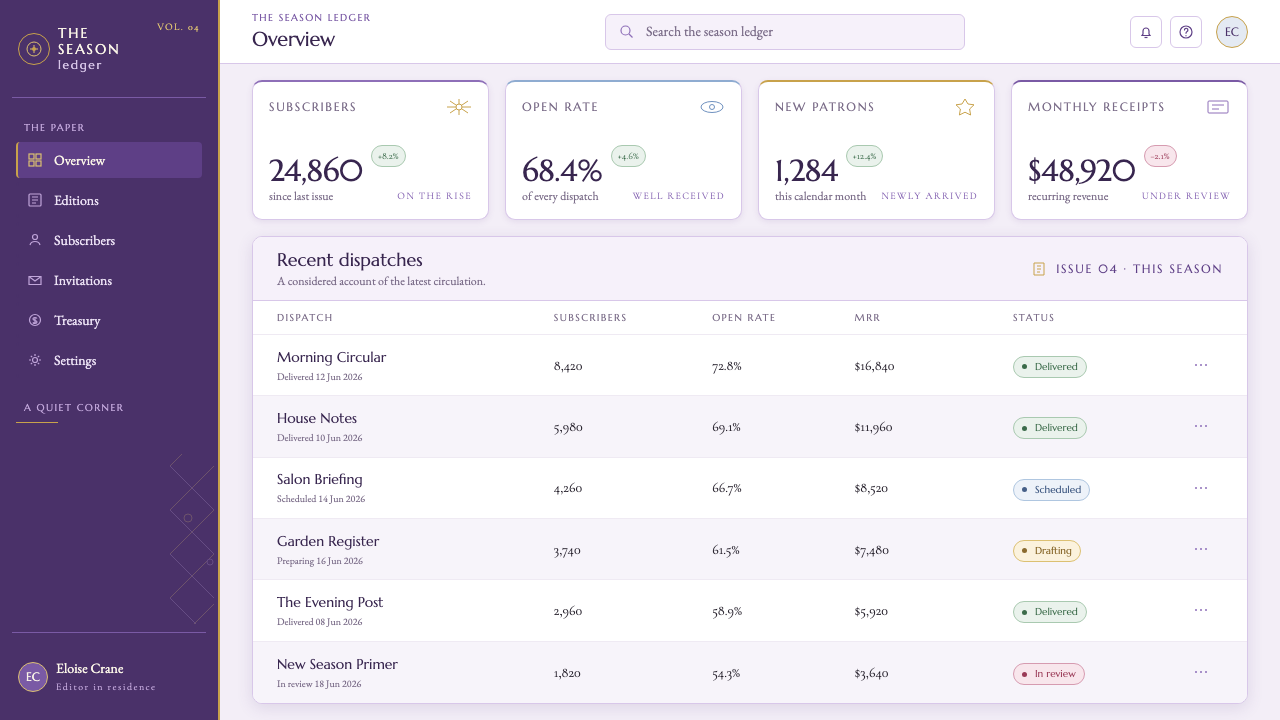Click the star icon on New Patrons card
The width and height of the screenshot is (1280, 720).
[x=965, y=107]
